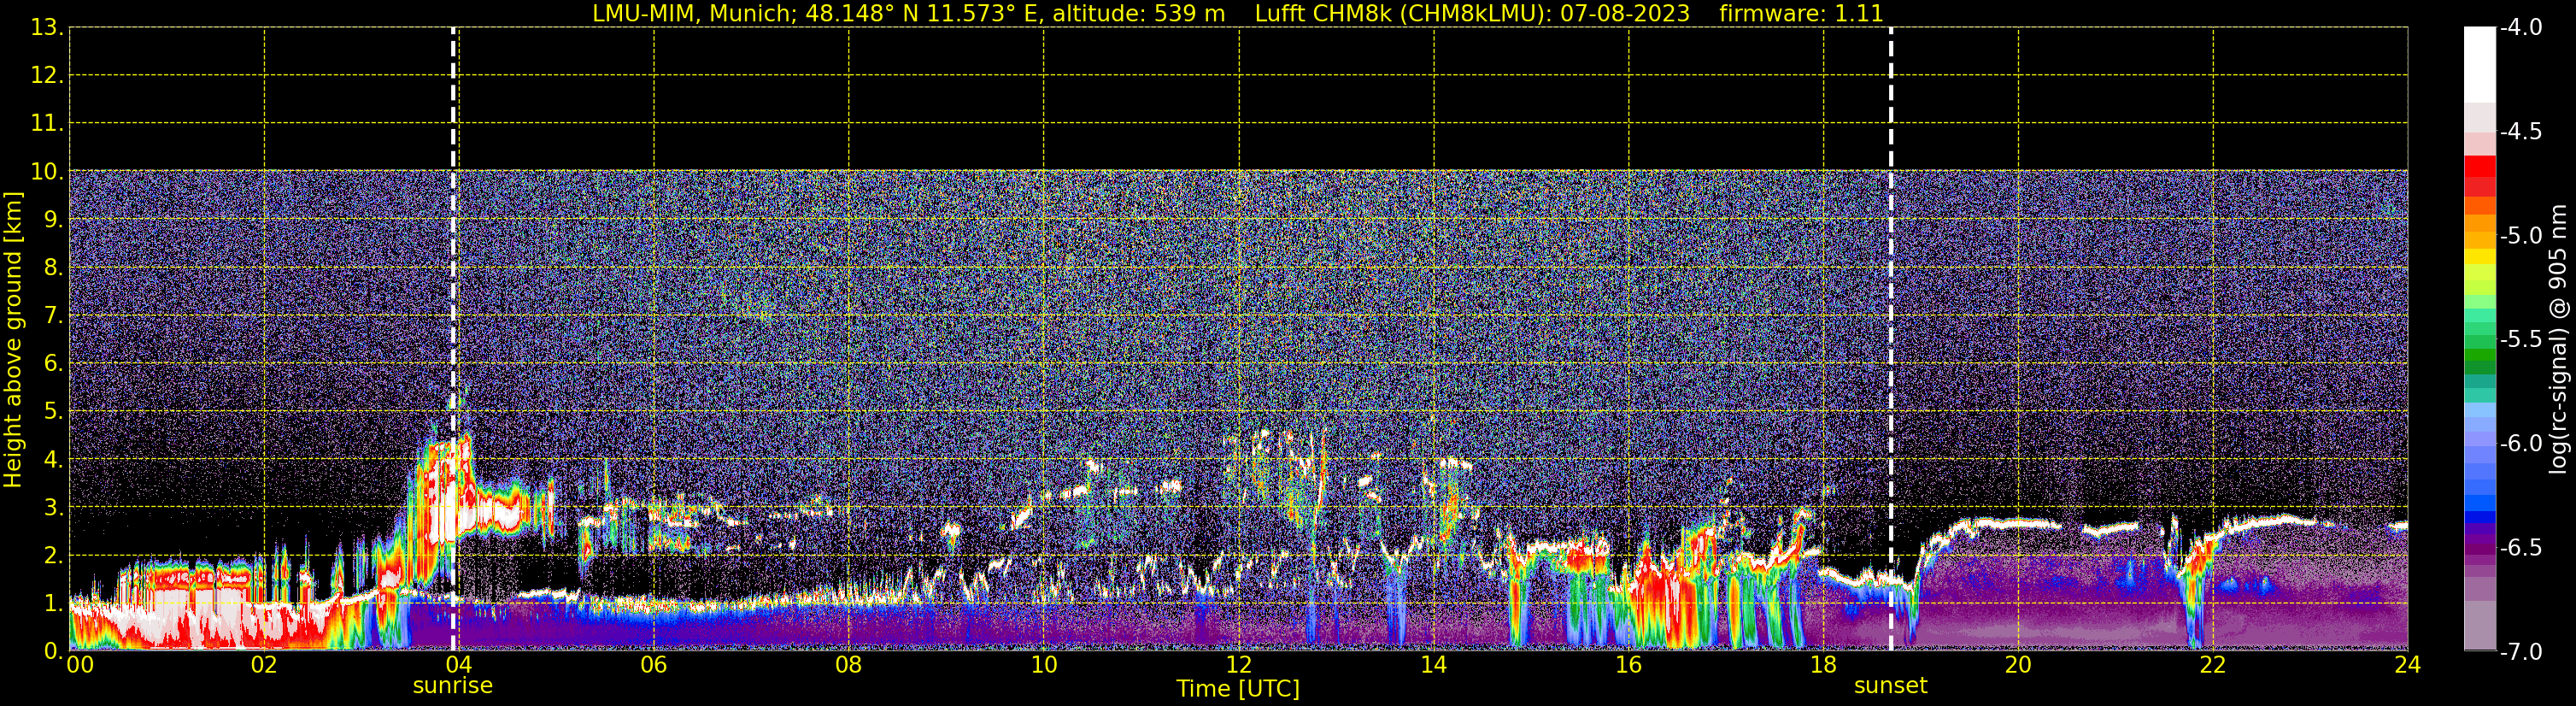The height and width of the screenshot is (706, 2576).
Task: Click the '1.' height tick label
Action: pyautogui.click(x=54, y=603)
